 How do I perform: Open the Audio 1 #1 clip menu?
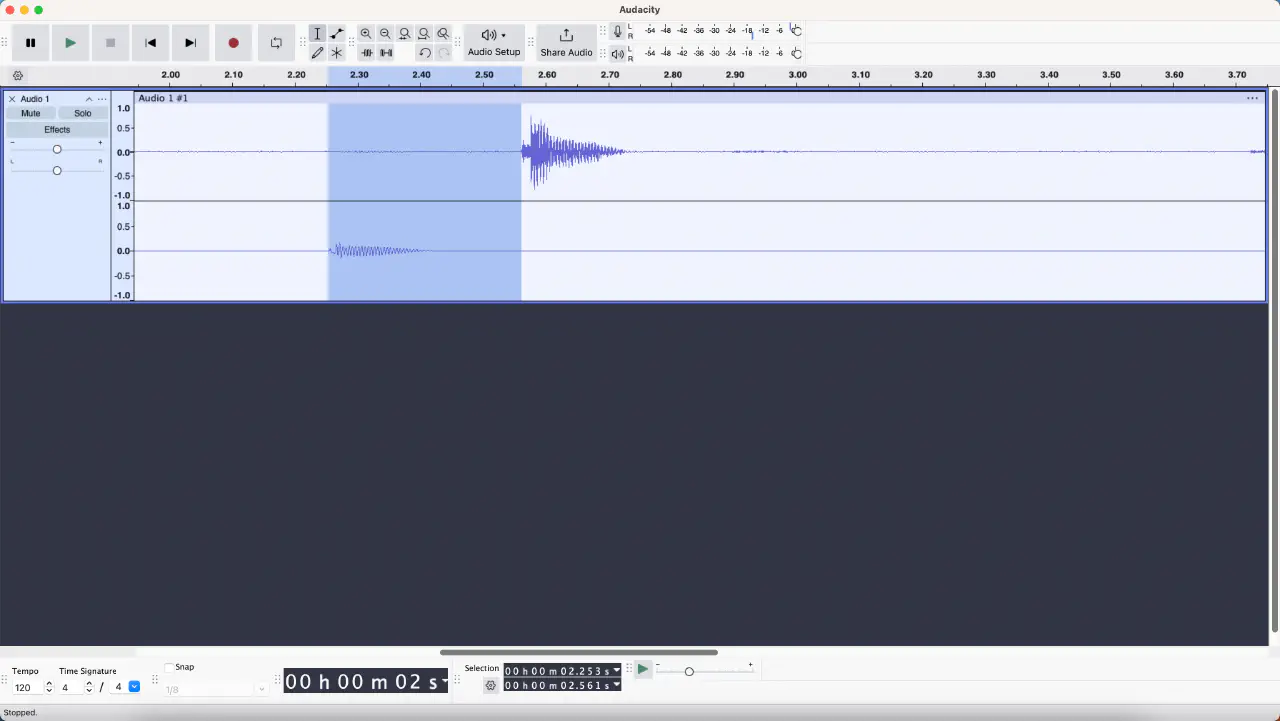[x=1252, y=98]
